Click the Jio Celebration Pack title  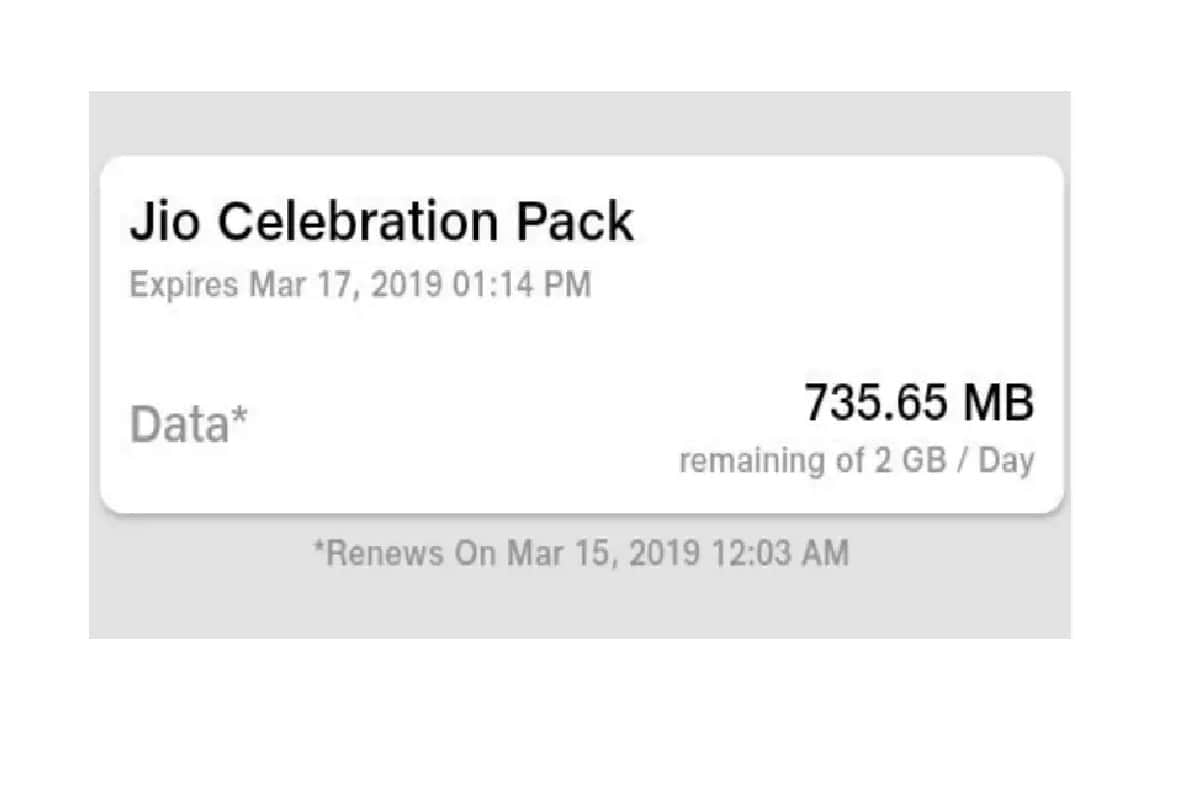383,220
